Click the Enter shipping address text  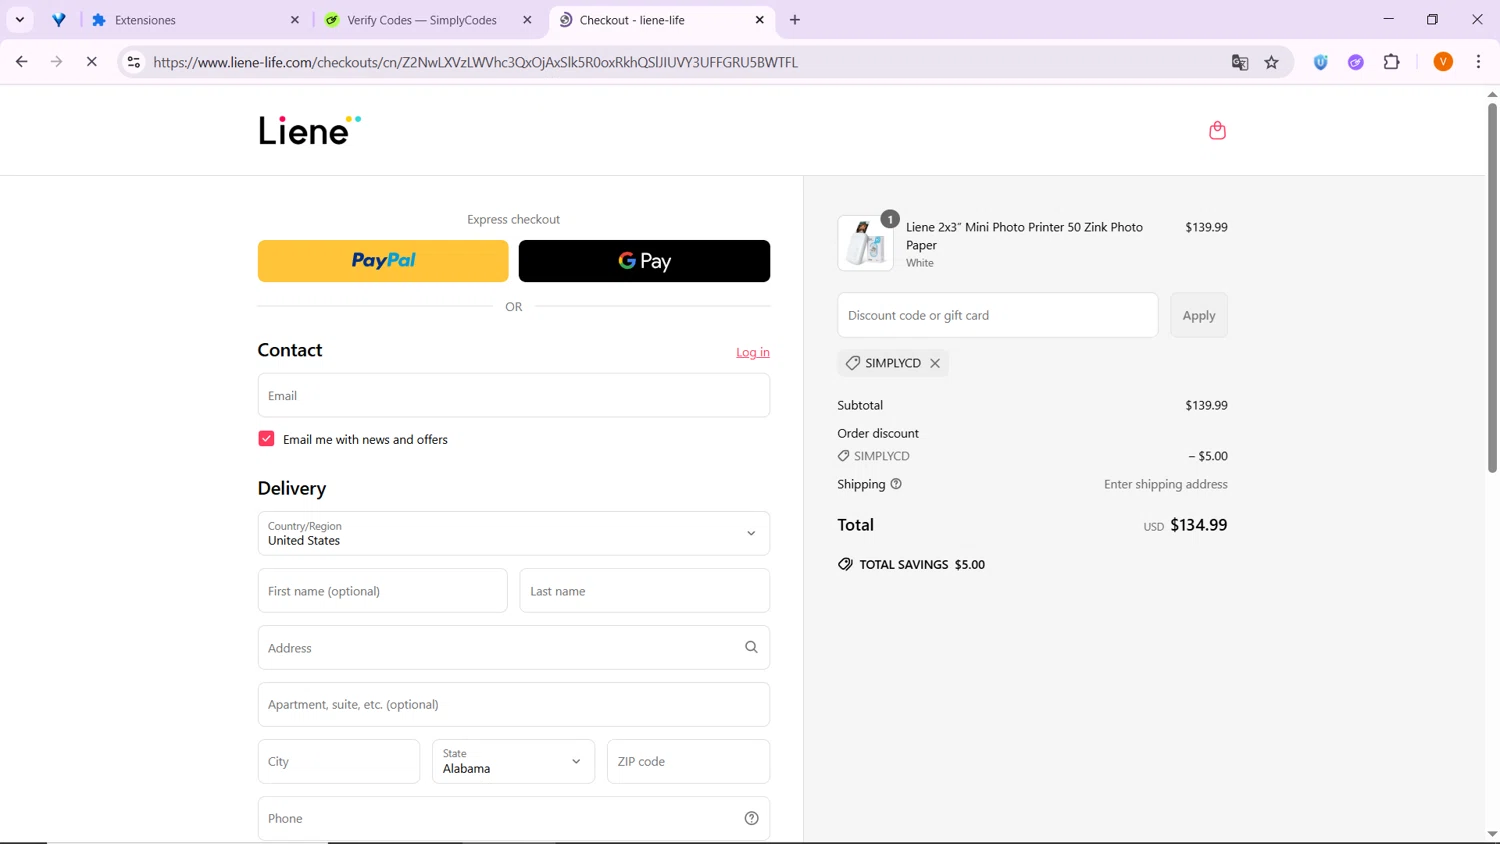coord(1166,484)
